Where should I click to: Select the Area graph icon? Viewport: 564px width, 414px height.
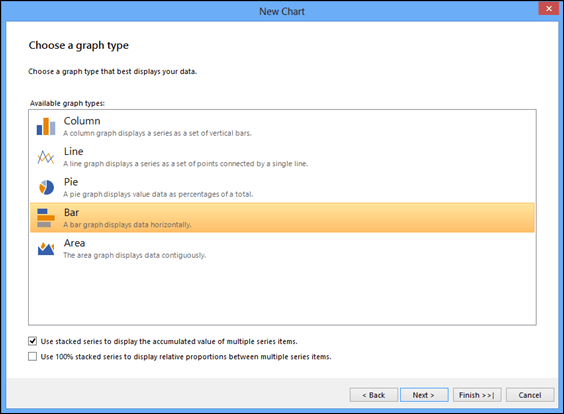click(x=46, y=249)
